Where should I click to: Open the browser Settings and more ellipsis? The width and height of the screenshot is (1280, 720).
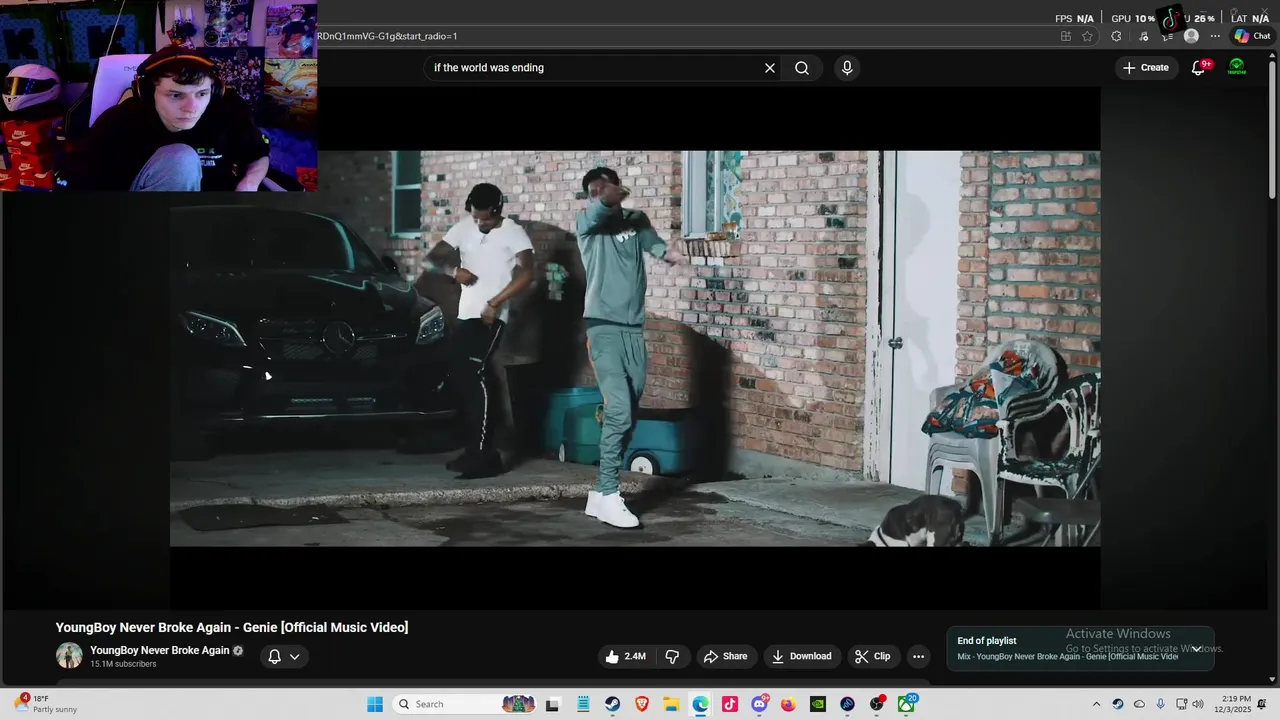(1214, 36)
